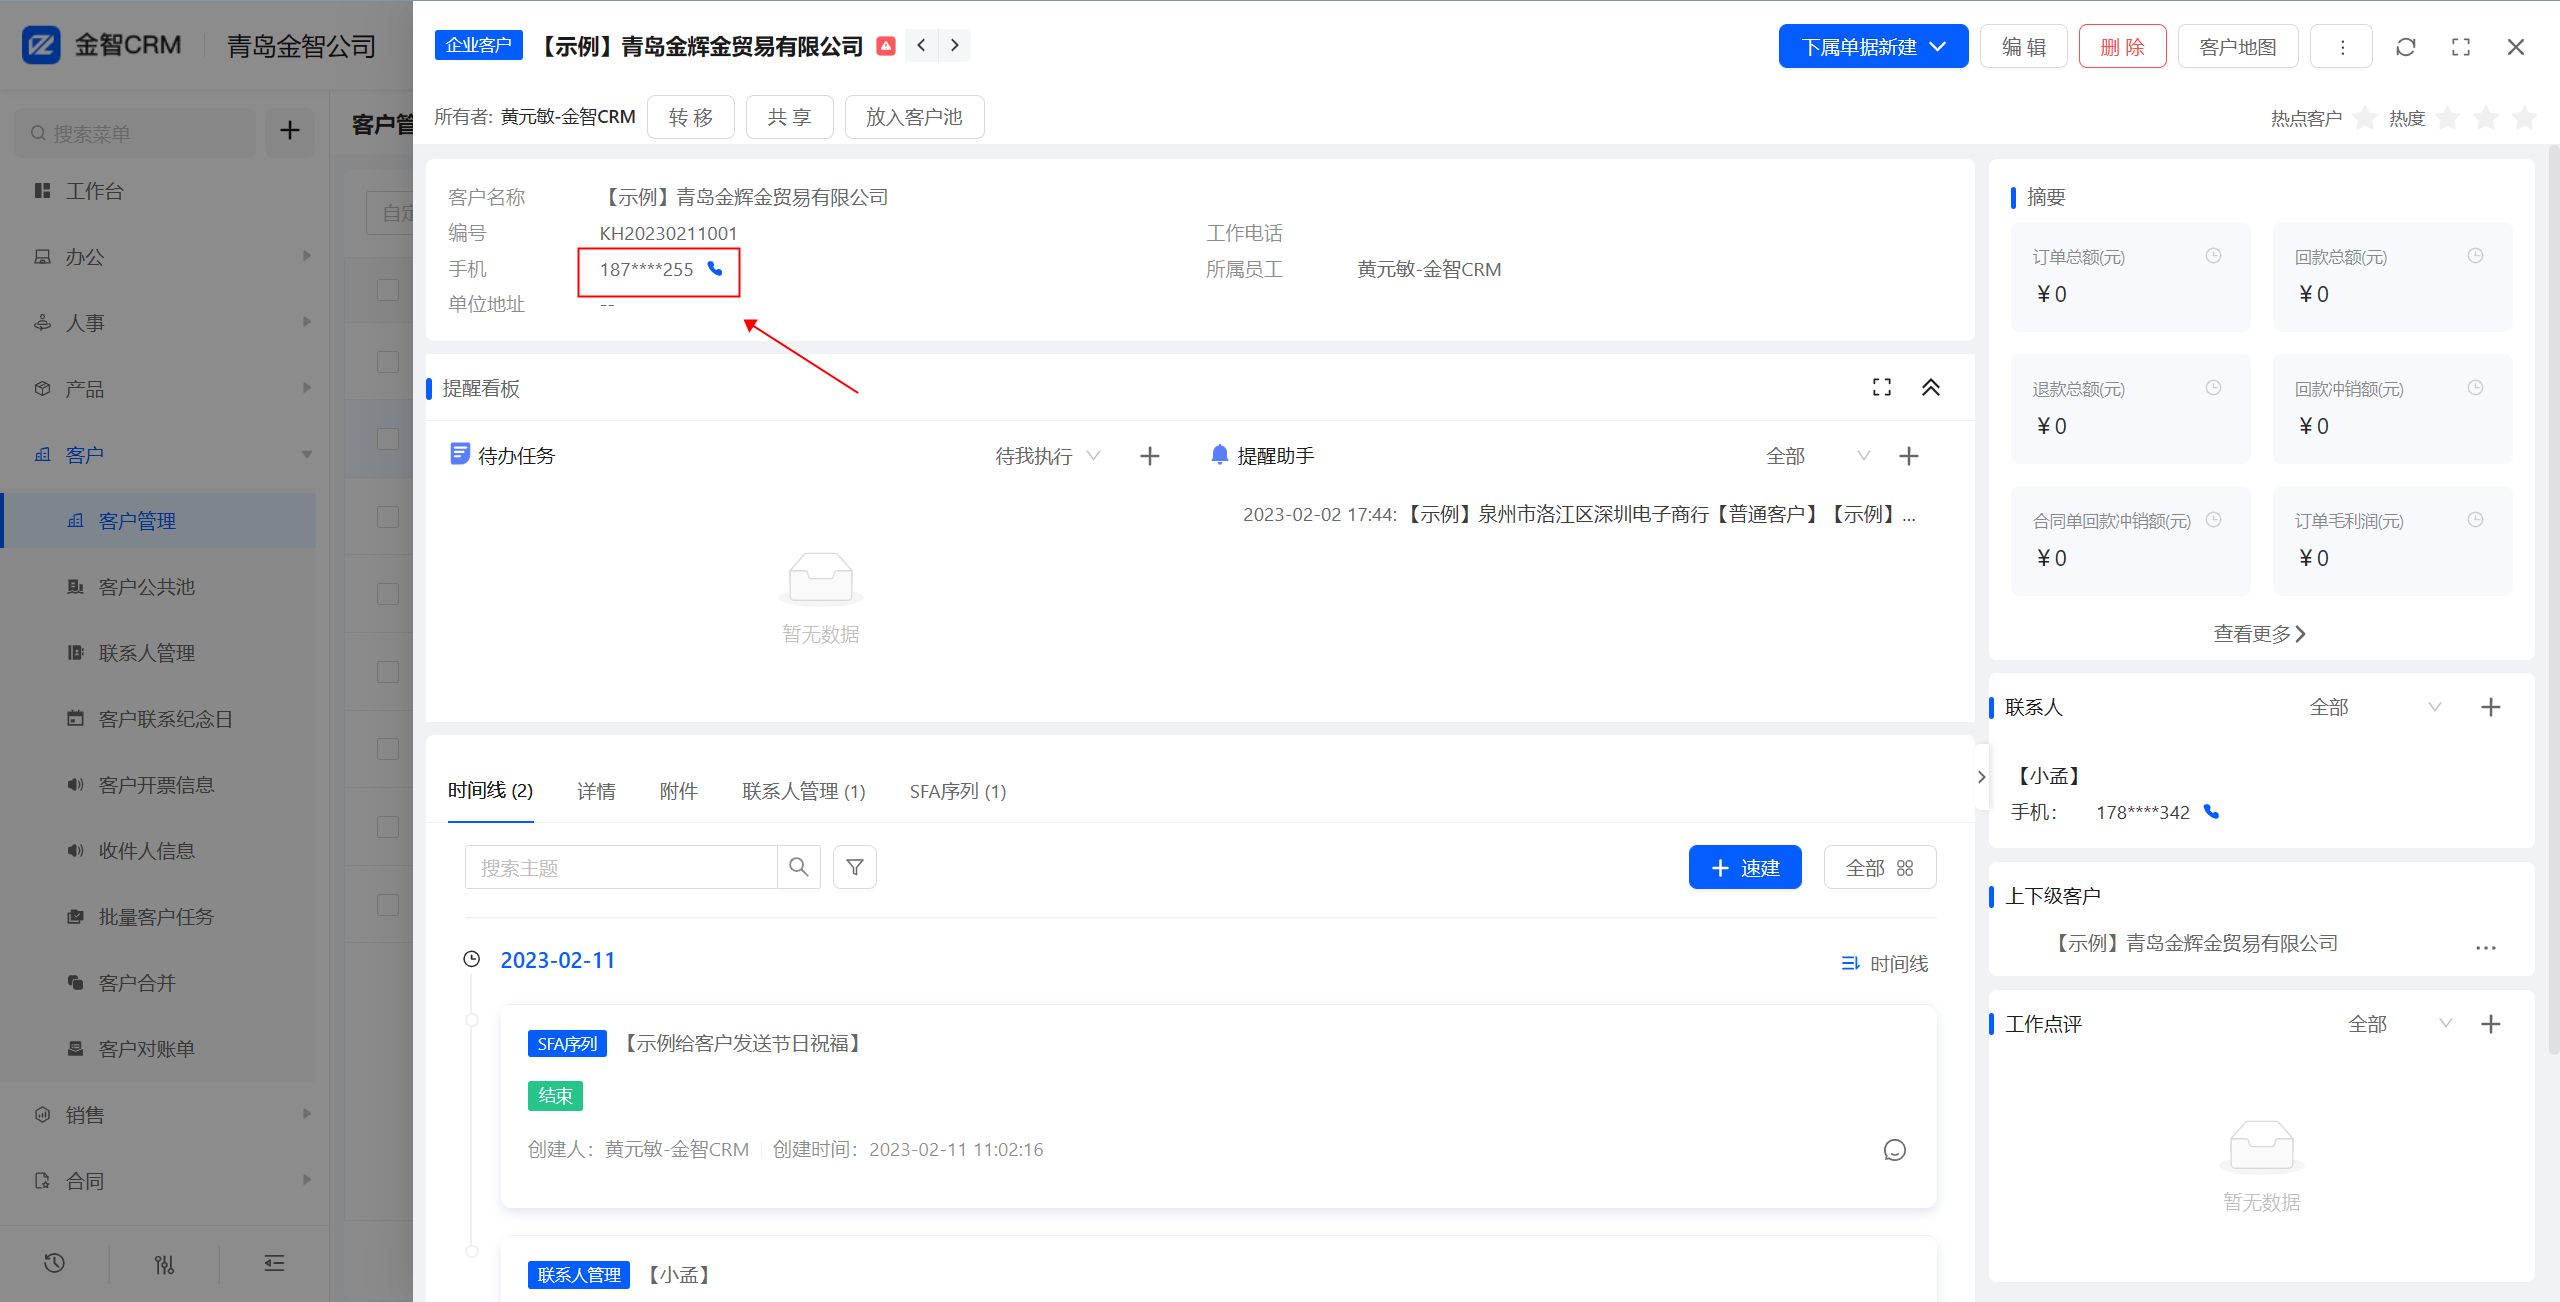Open settings sliders icon at sidebar bottom
Viewport: 2560px width, 1302px height.
165,1264
